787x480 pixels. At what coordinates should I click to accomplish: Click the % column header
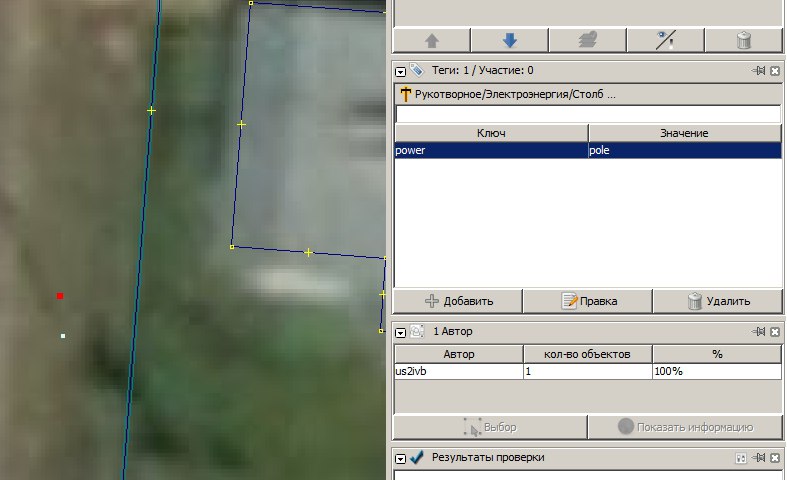tap(717, 354)
